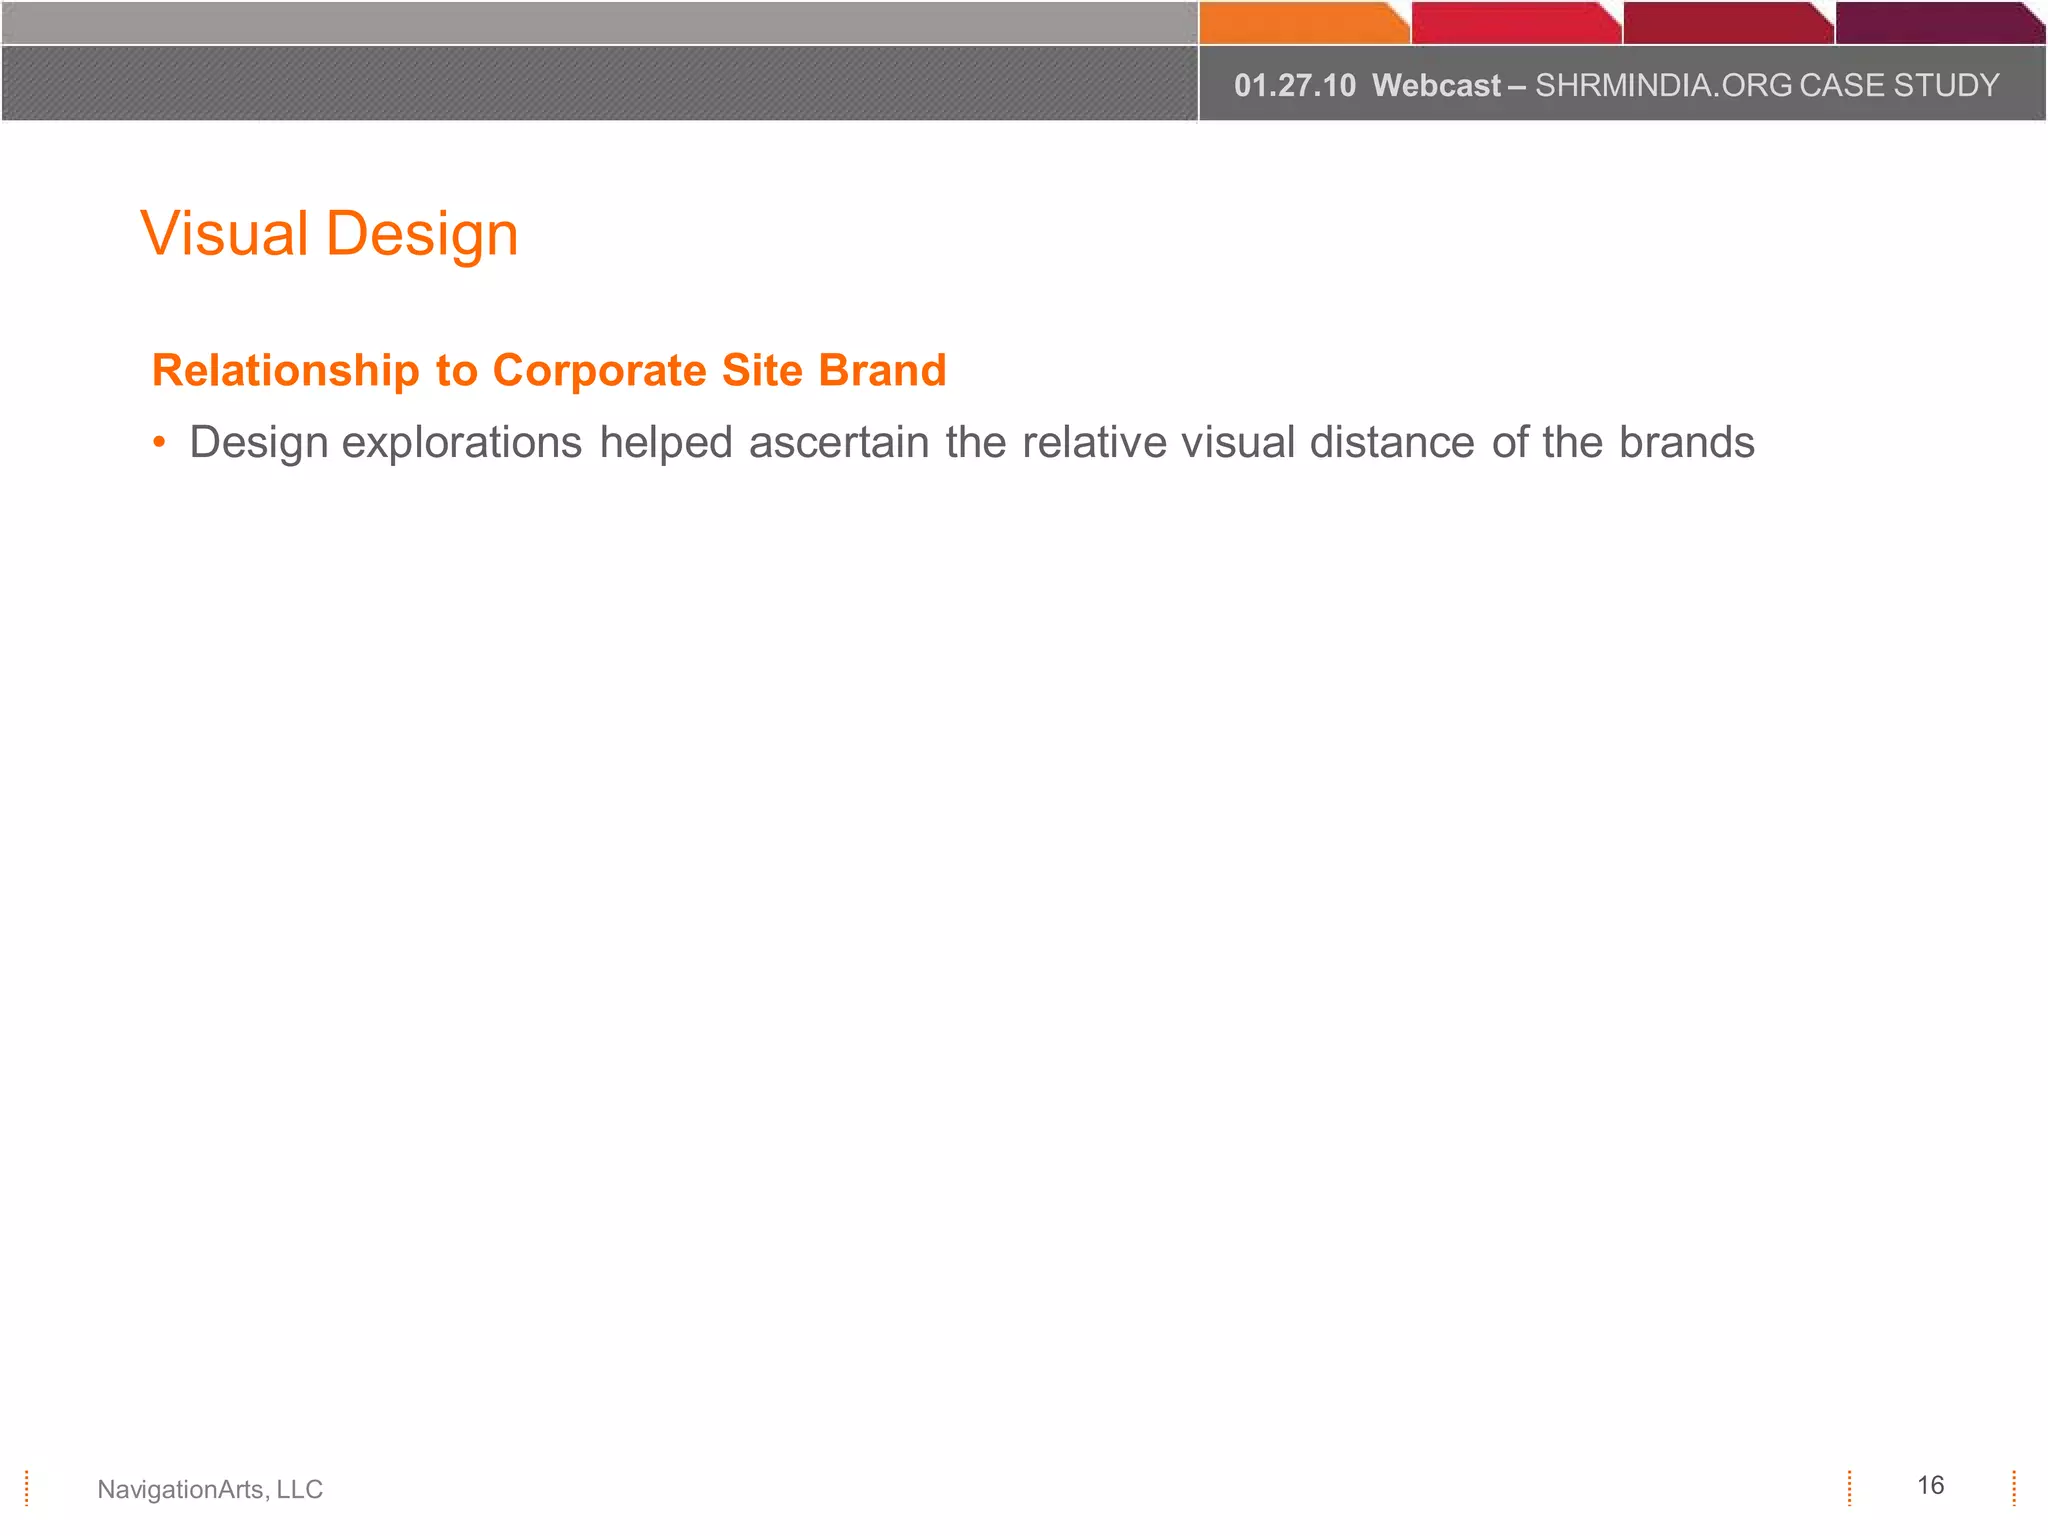This screenshot has width=2048, height=1536.
Task: Click the bullet text starting with 'Design explorations helped'
Action: click(972, 443)
